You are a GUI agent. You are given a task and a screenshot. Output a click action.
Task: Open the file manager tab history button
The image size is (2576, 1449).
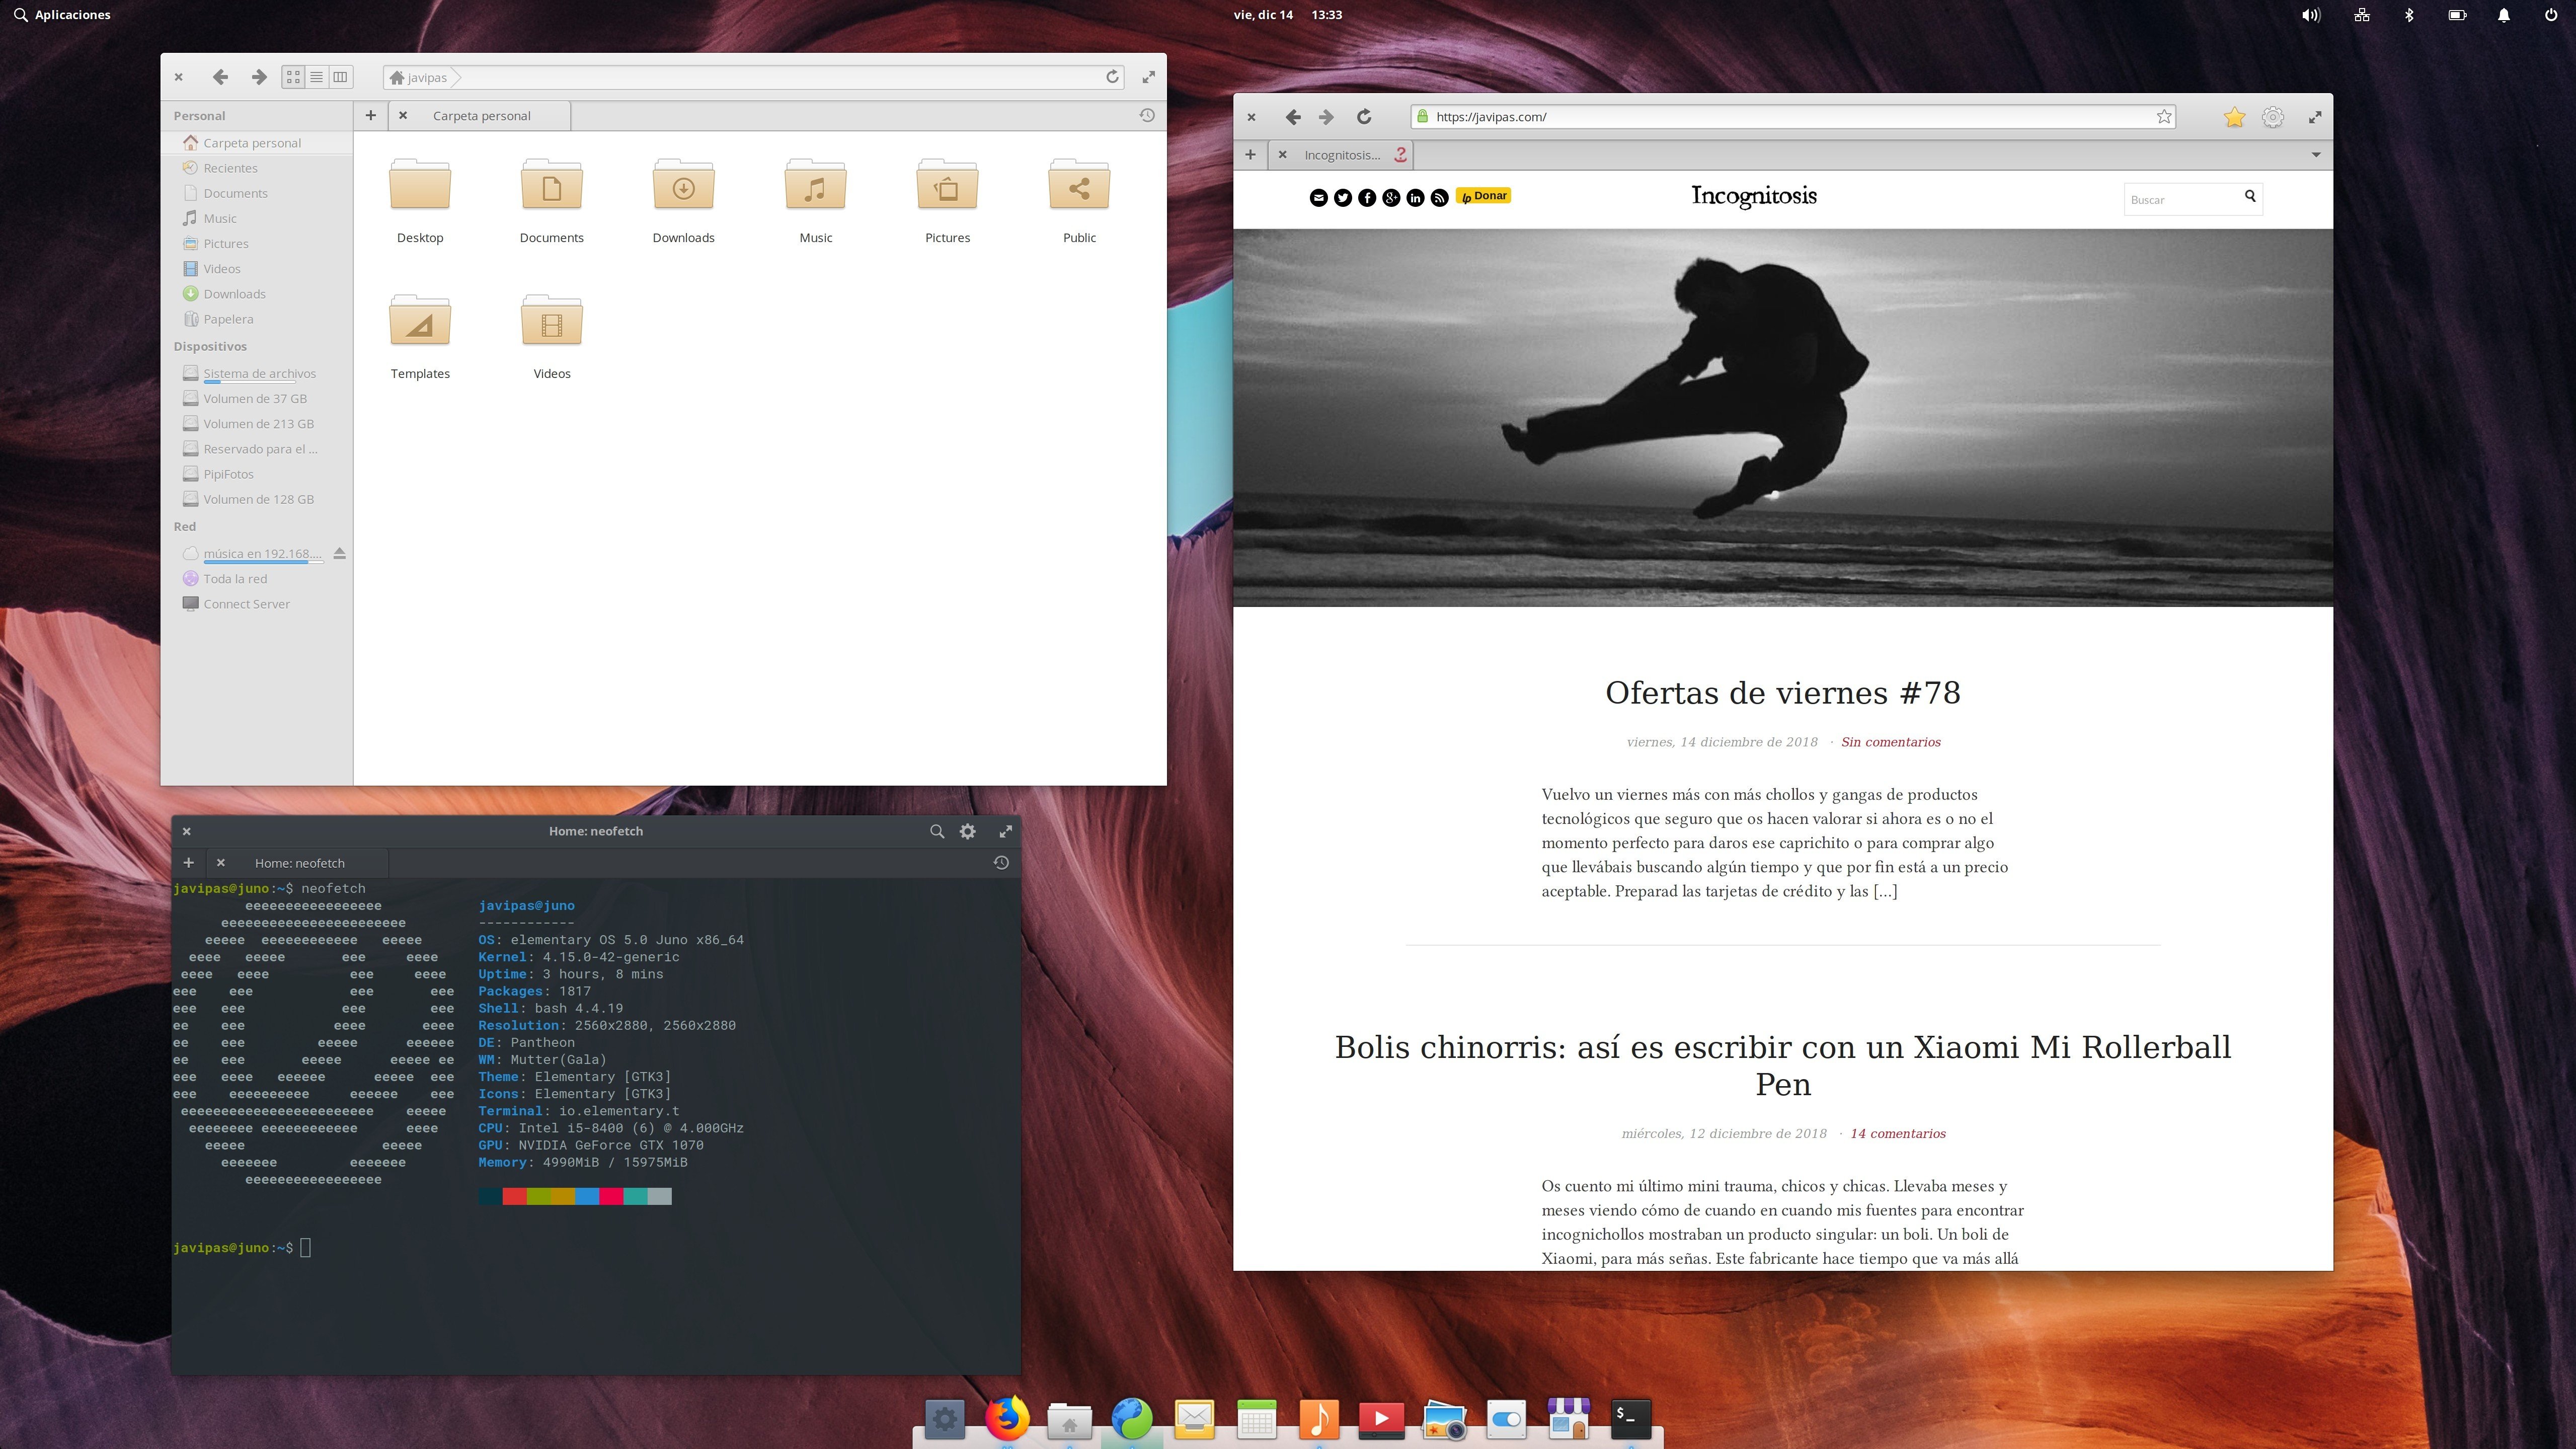click(x=1147, y=116)
